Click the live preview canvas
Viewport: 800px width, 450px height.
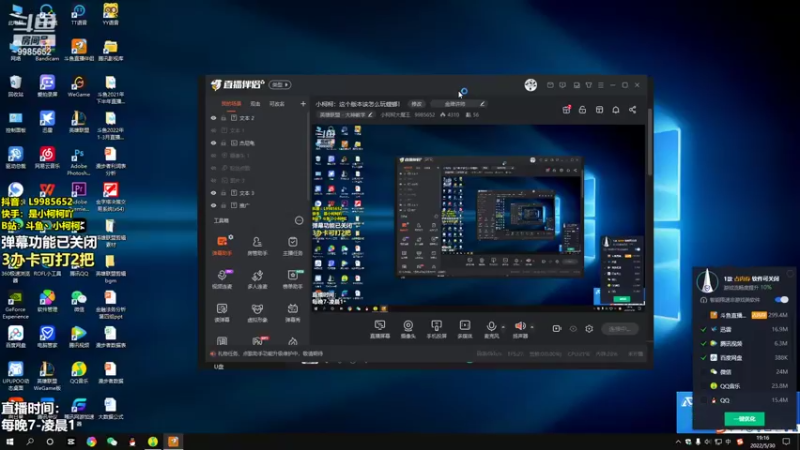point(479,218)
